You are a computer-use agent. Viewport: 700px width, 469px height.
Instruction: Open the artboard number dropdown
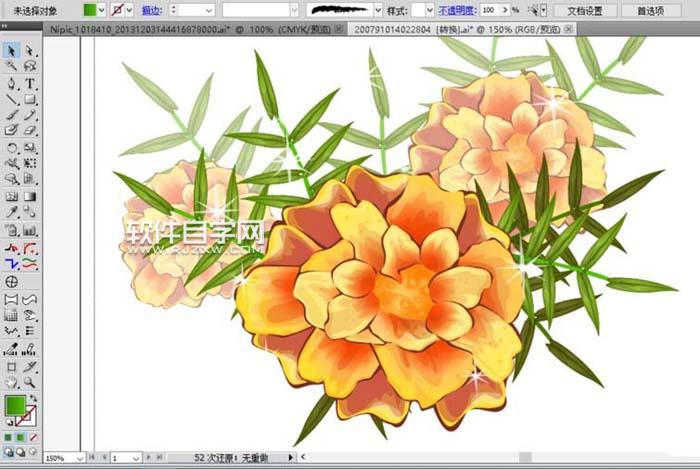click(x=136, y=458)
